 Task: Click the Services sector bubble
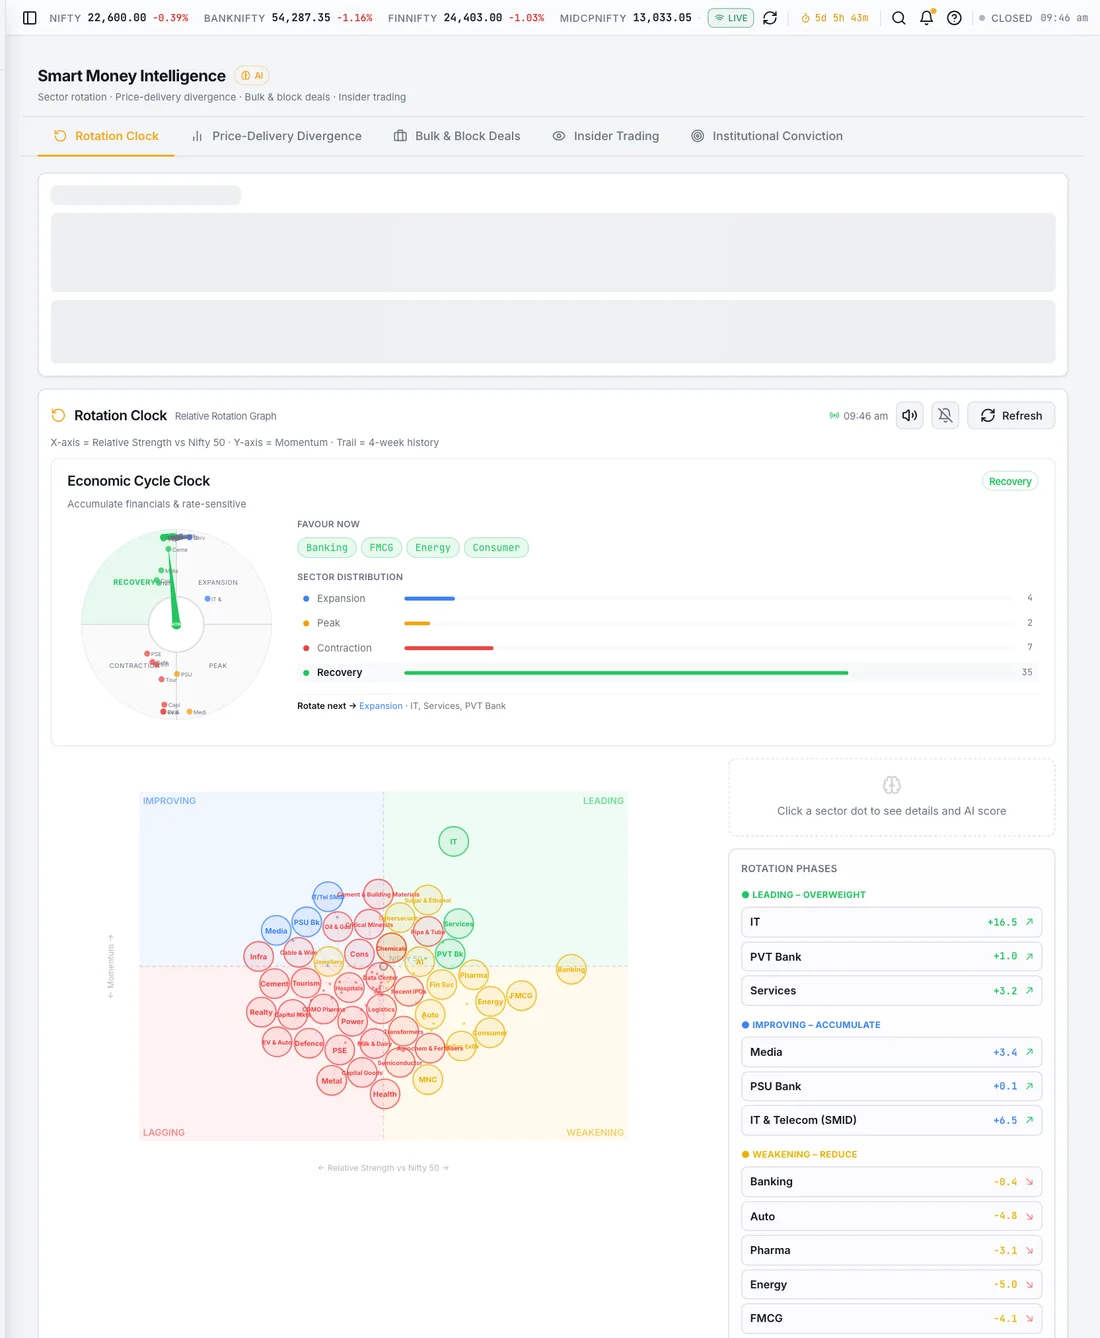coord(458,923)
